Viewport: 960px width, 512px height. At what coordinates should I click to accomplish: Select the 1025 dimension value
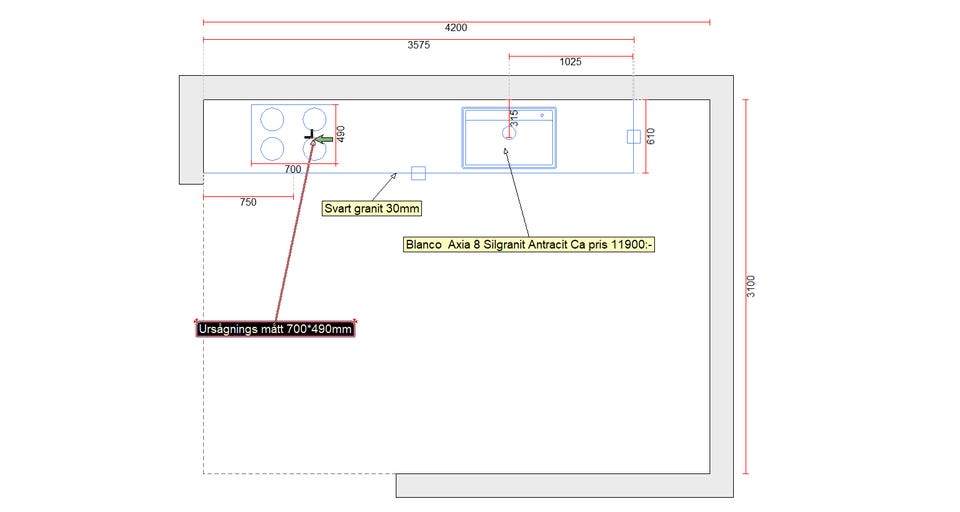tap(570, 62)
